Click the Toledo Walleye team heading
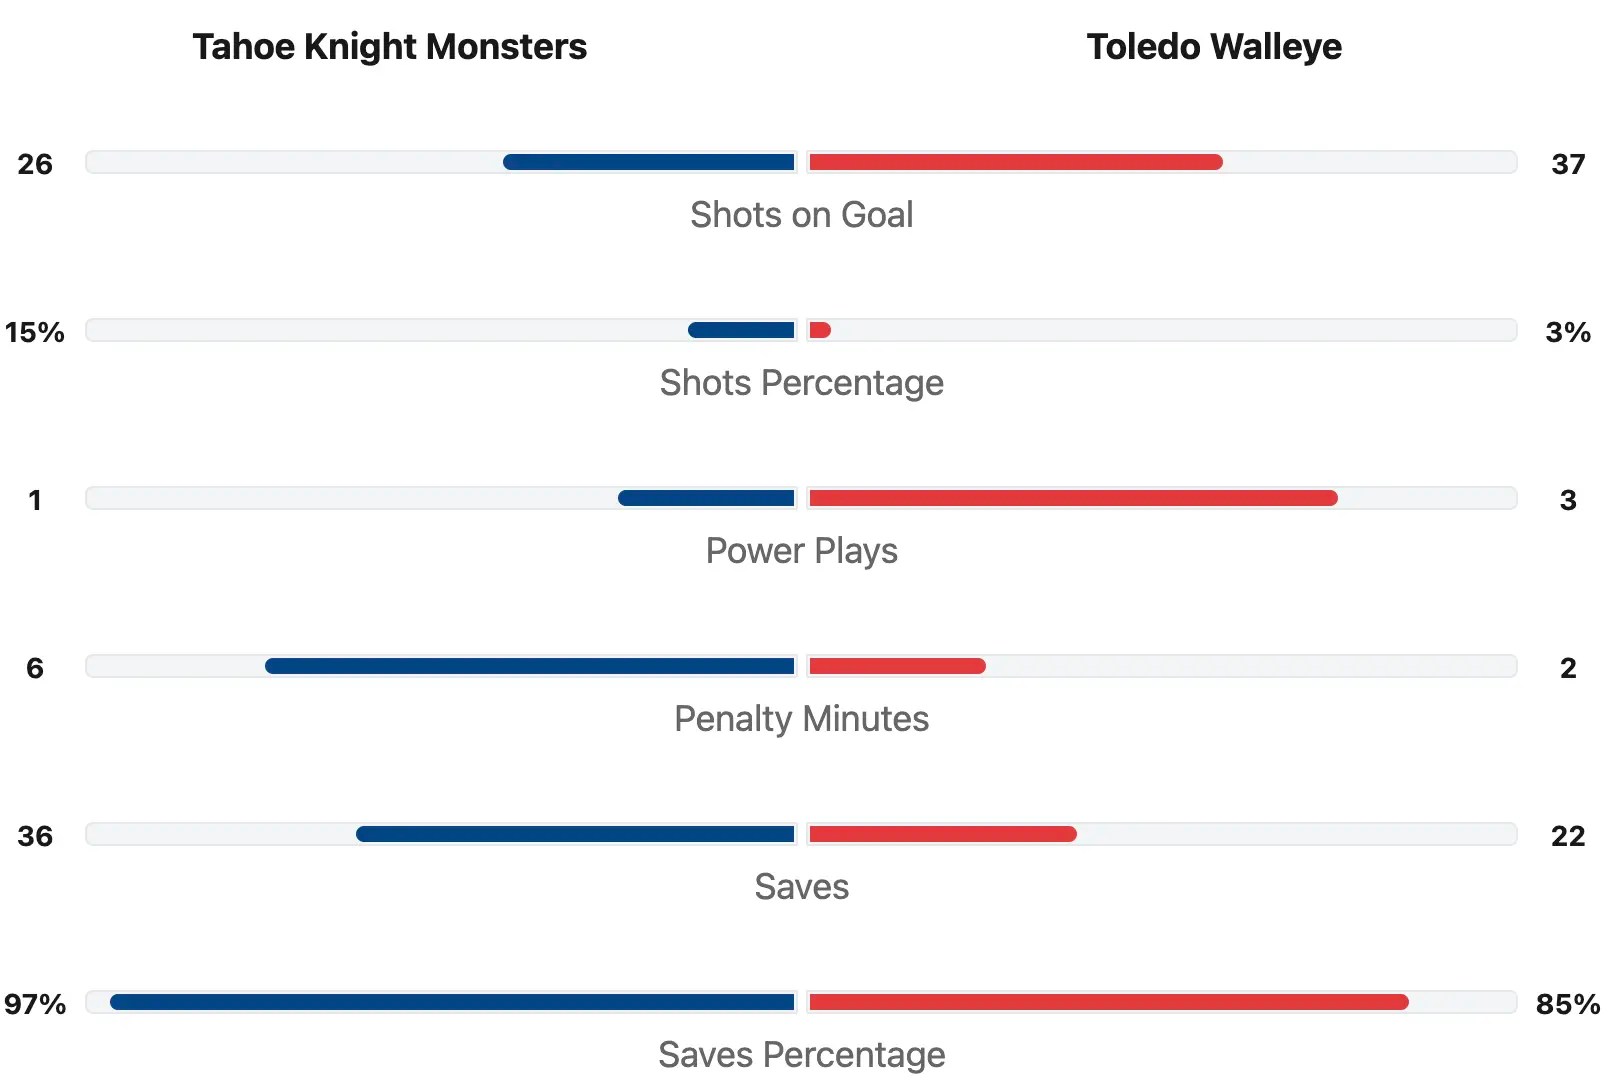 [x=1213, y=47]
